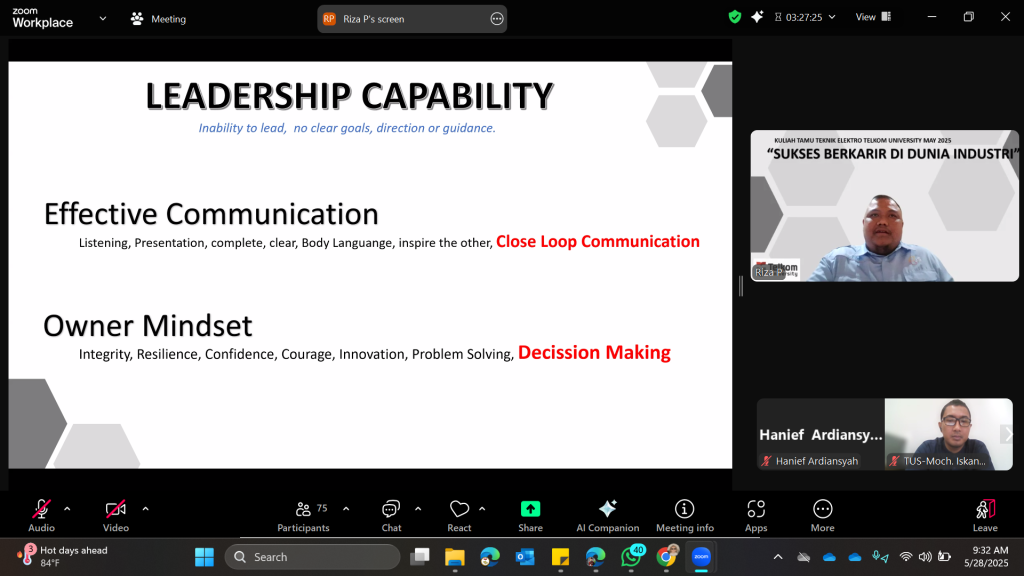
Task: Open clock and date 9:32 AM
Action: pos(987,556)
